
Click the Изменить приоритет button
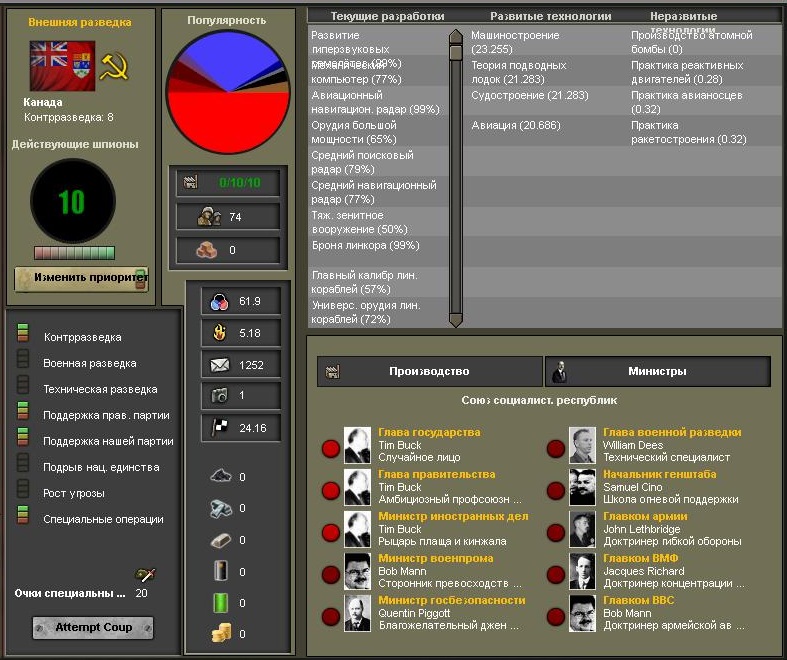tap(81, 279)
